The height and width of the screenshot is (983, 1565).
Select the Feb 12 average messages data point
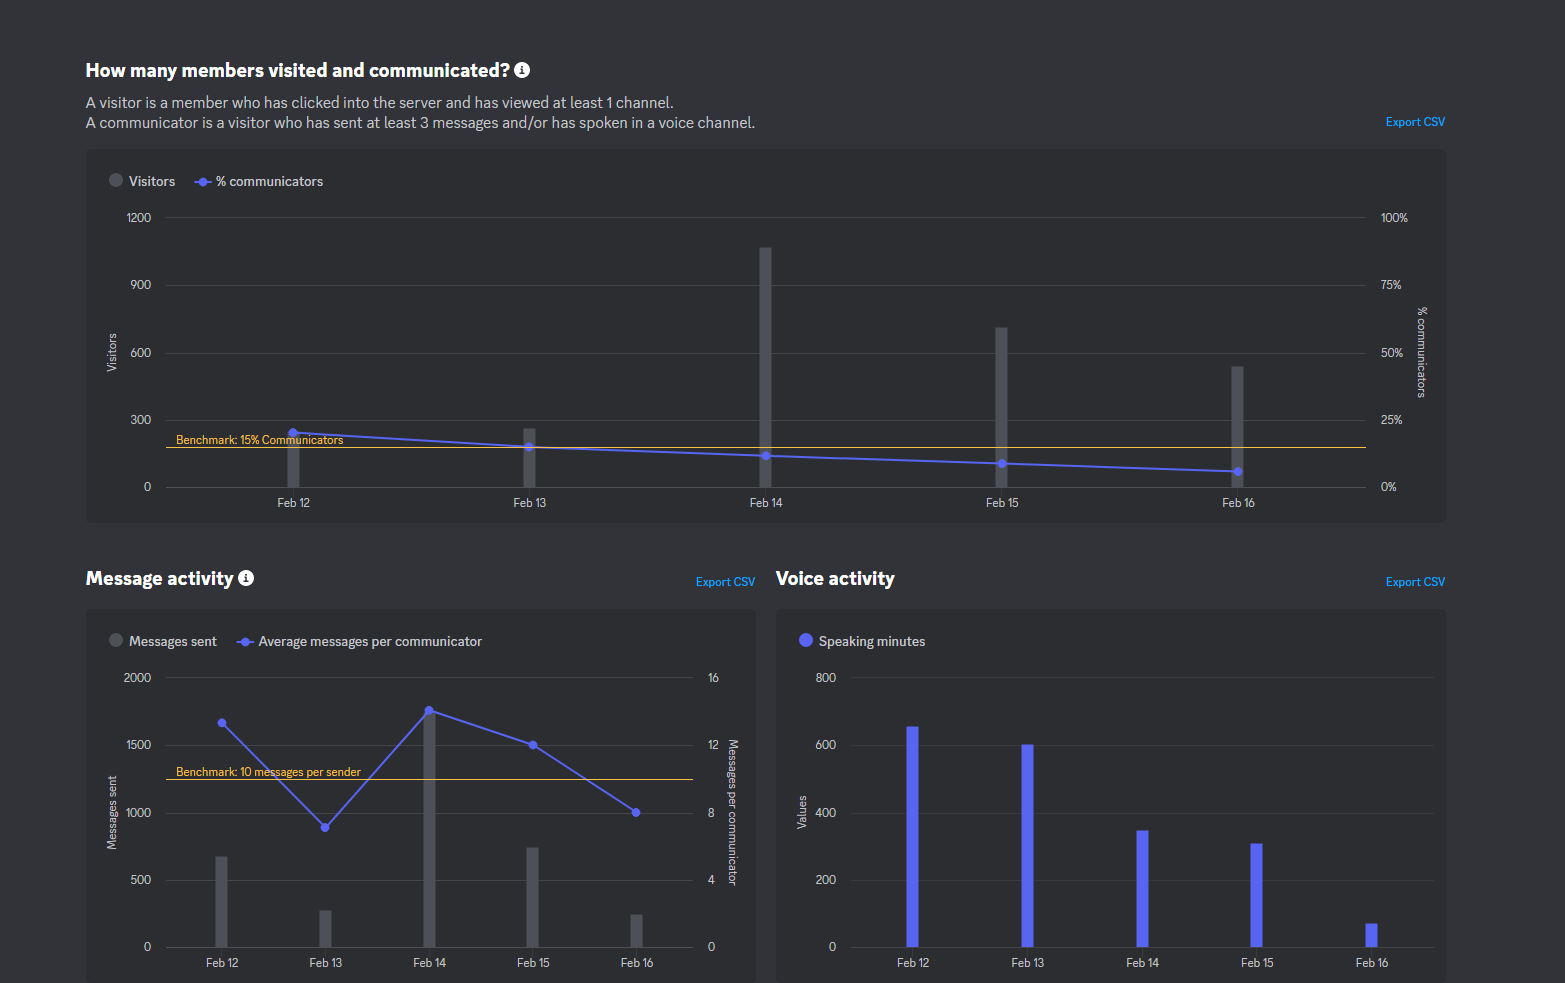pos(222,723)
